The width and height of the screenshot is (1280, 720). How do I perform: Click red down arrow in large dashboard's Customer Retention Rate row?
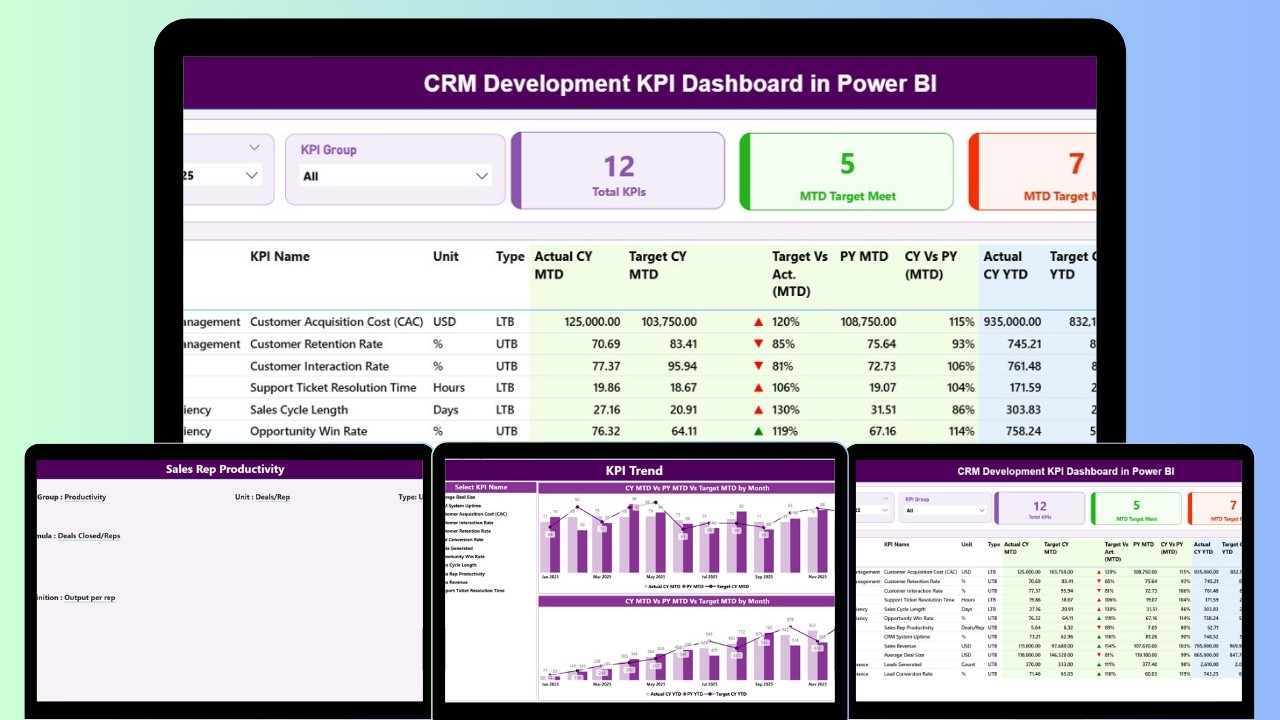(758, 344)
